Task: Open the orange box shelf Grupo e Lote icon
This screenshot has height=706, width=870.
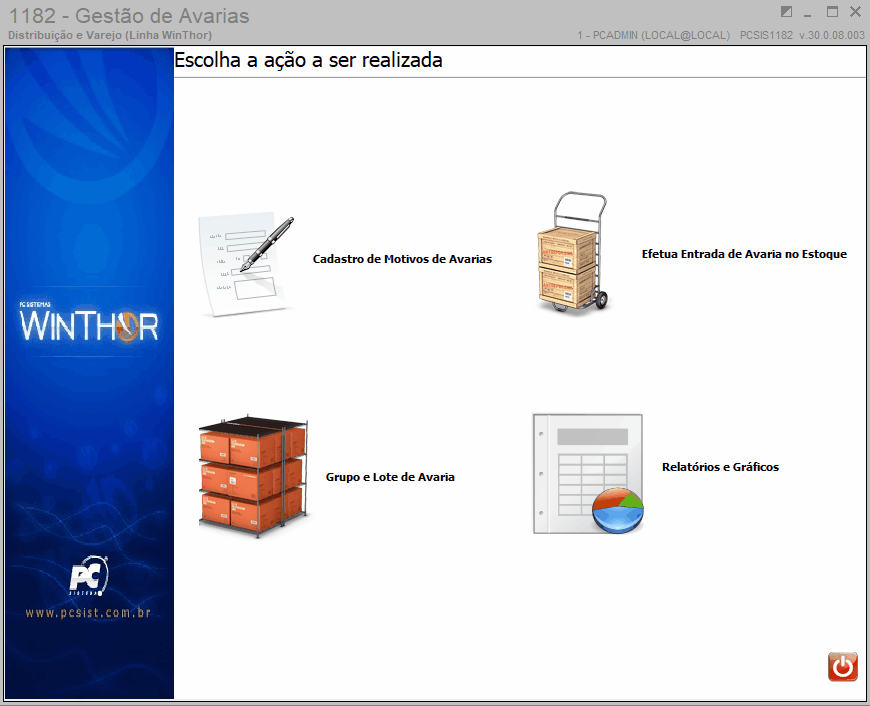Action: [254, 476]
